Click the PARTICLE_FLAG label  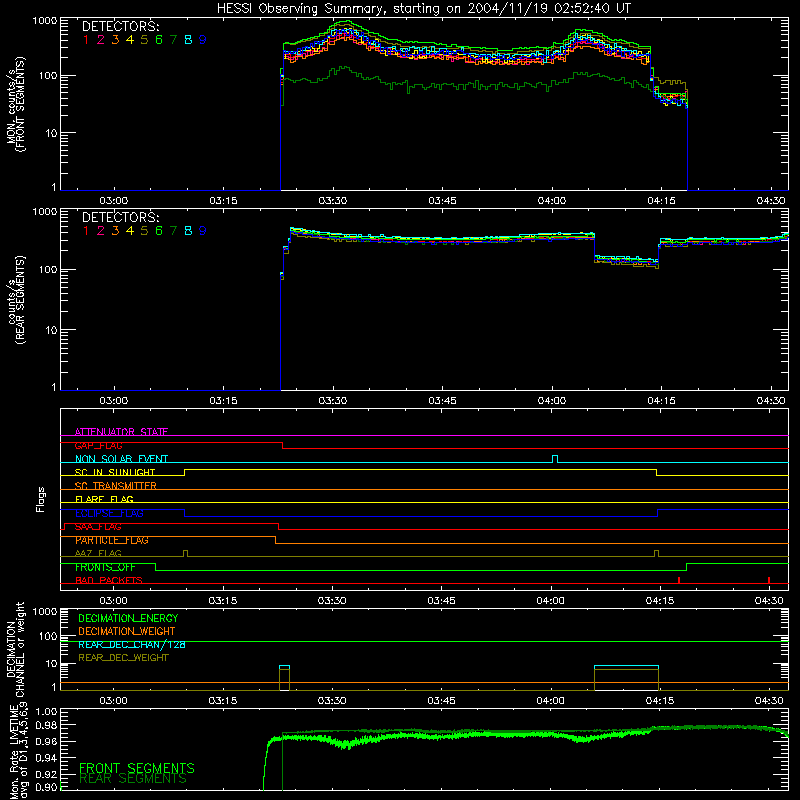pyautogui.click(x=112, y=540)
